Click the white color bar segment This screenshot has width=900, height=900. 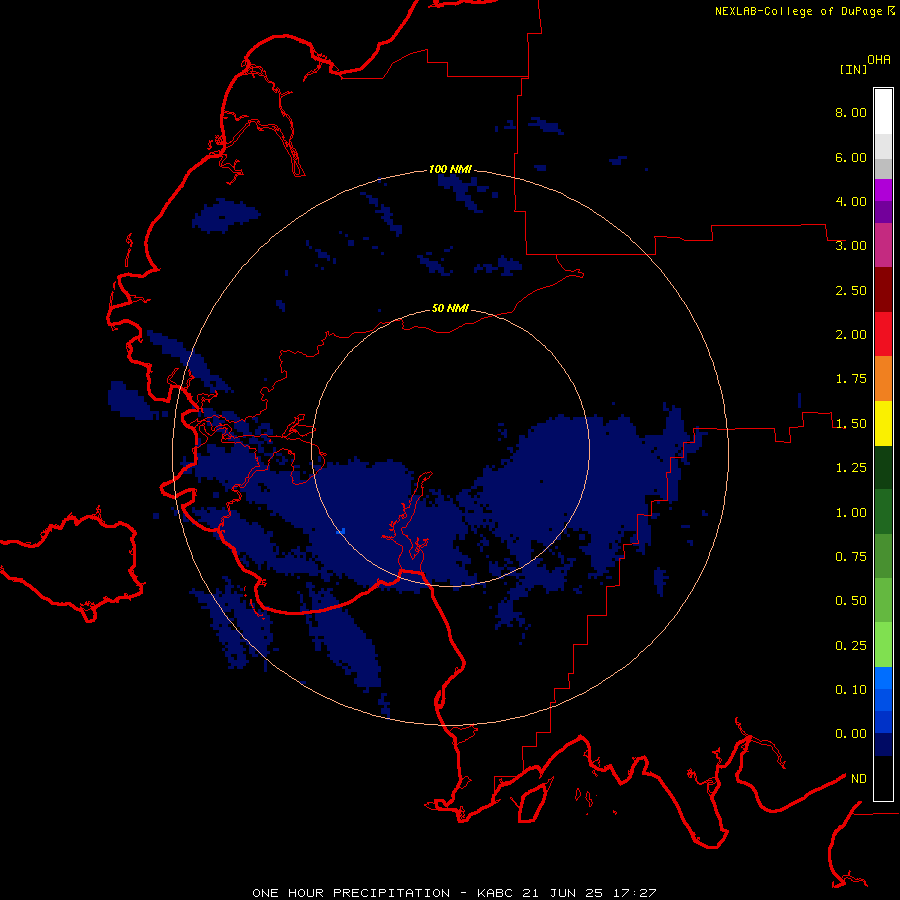tap(883, 112)
